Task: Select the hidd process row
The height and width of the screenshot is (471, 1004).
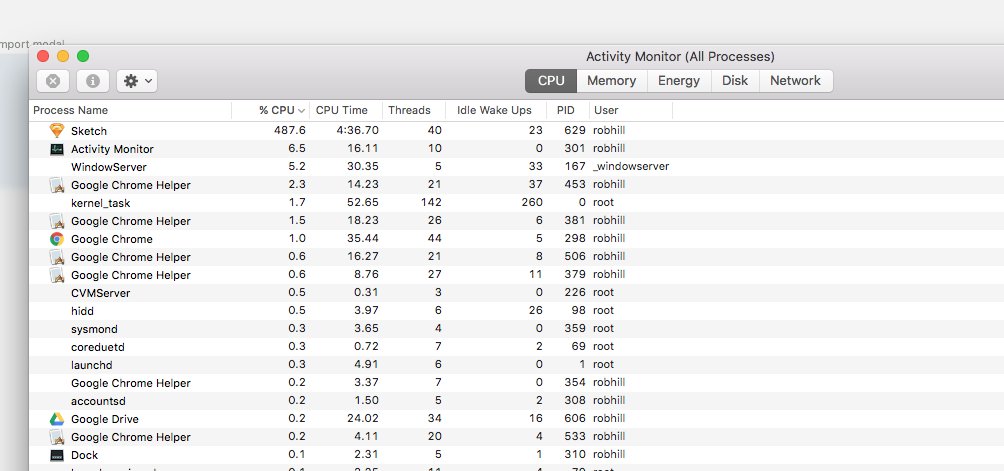Action: tap(516, 311)
